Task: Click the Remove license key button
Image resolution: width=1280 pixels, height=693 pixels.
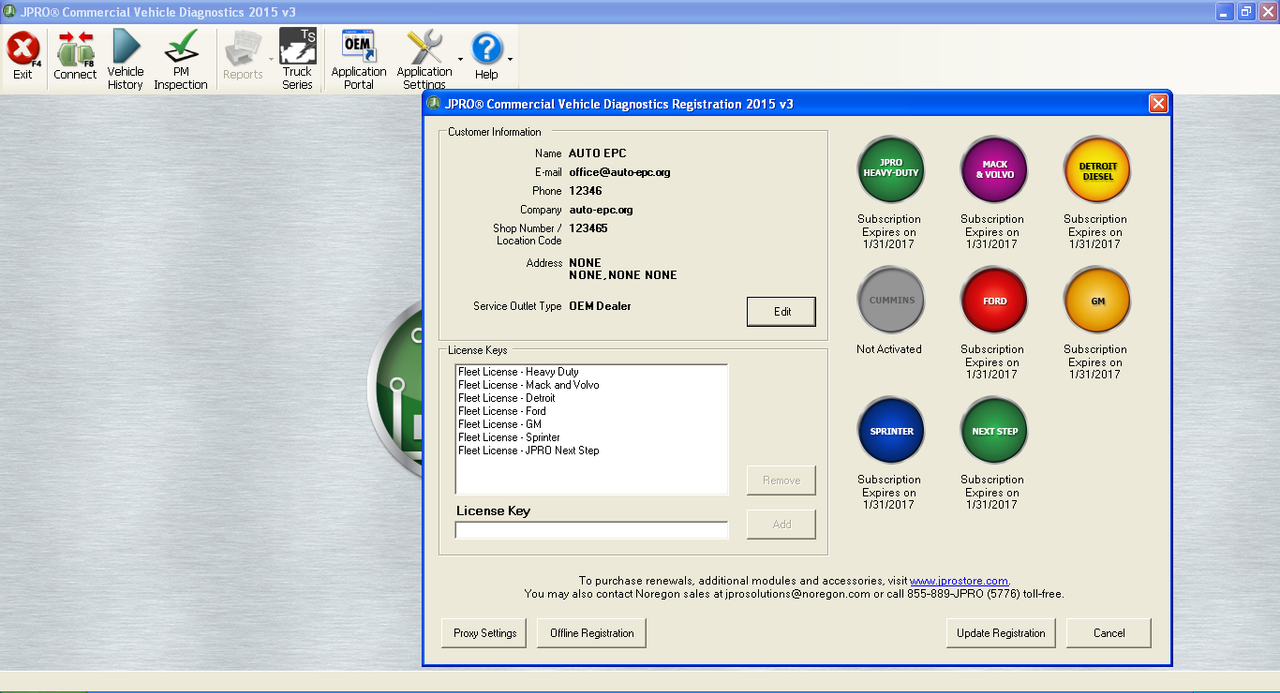Action: pos(781,480)
